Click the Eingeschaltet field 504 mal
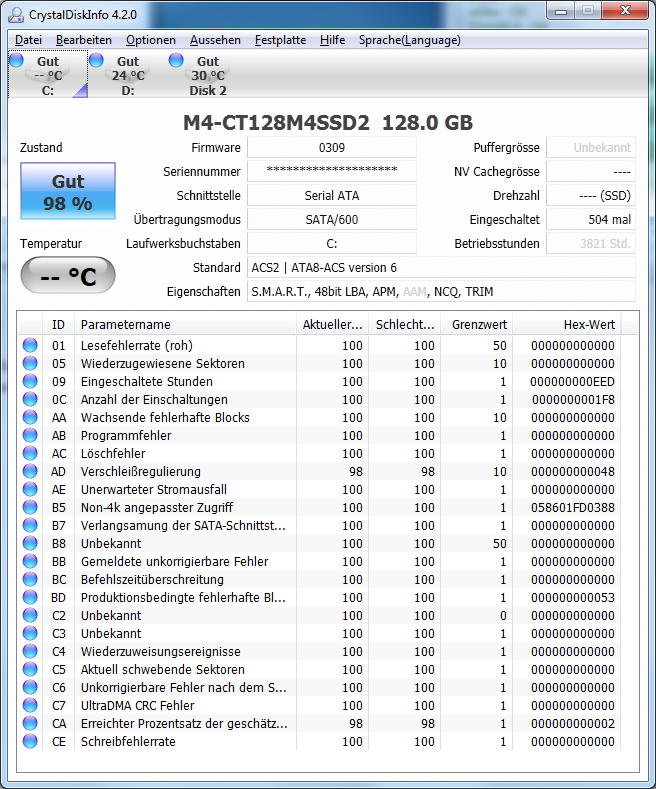656x789 pixels. pyautogui.click(x=591, y=219)
